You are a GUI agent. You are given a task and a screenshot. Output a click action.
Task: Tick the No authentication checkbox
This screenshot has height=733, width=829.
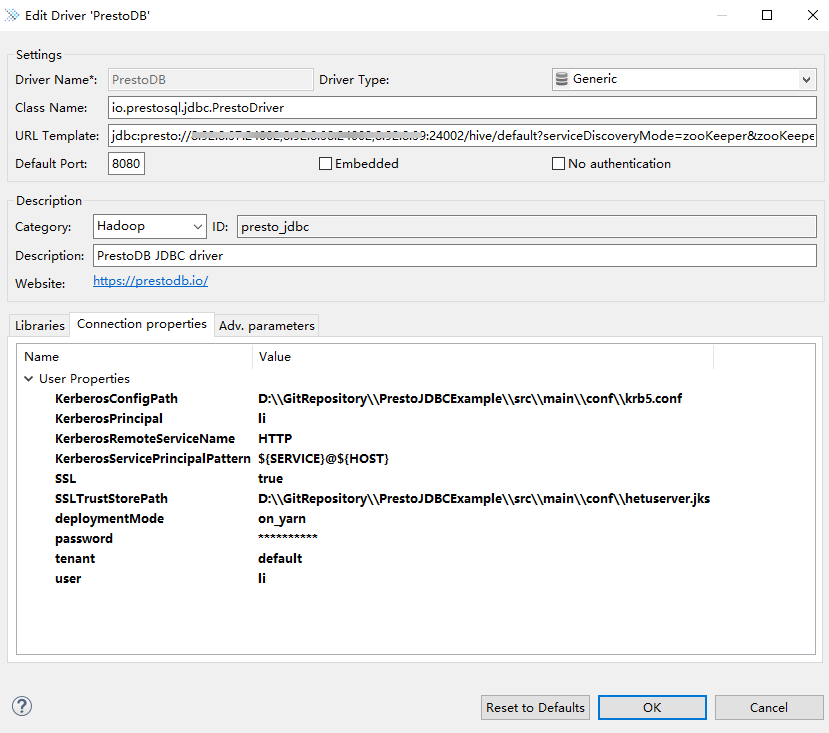(558, 164)
